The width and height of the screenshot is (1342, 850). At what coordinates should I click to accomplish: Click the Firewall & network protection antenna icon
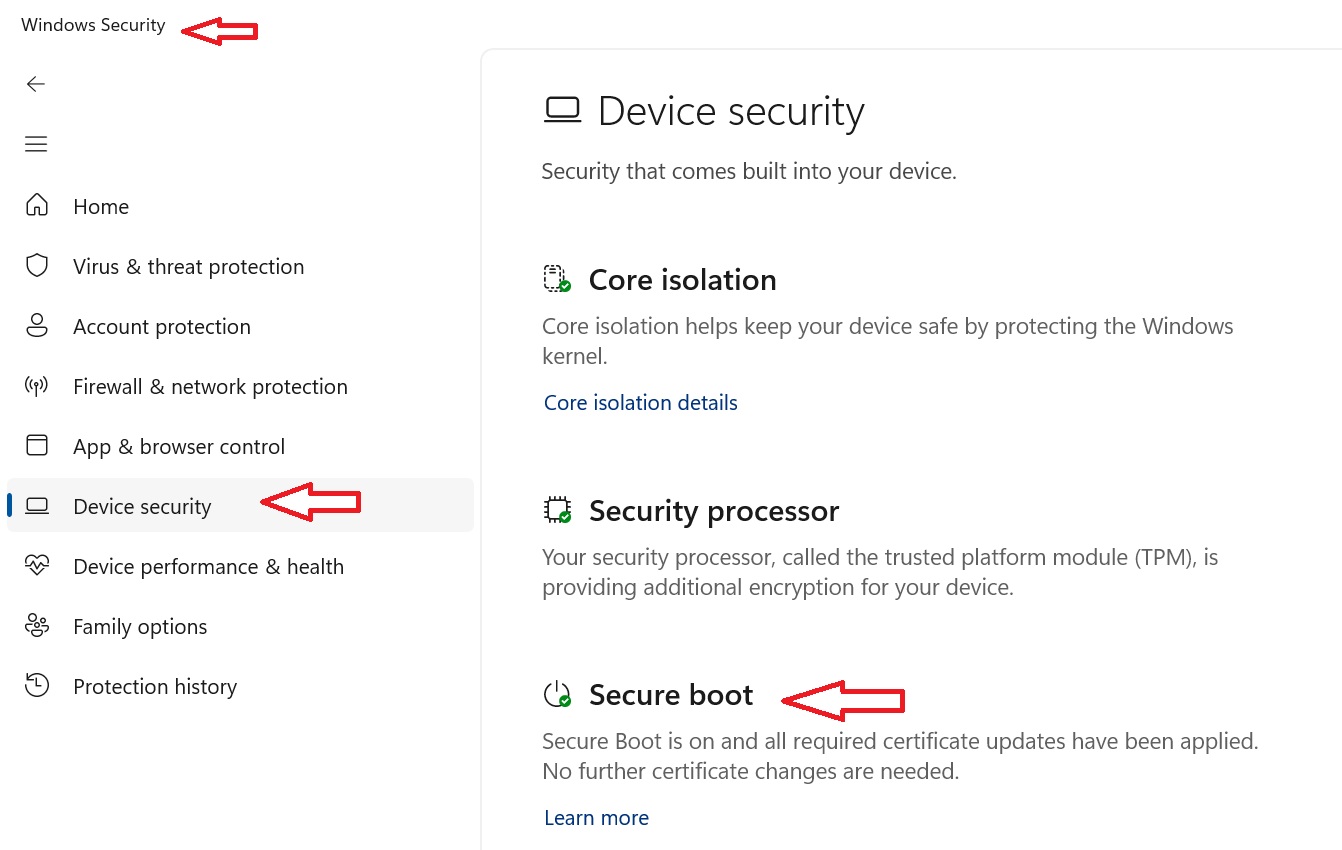(x=37, y=386)
